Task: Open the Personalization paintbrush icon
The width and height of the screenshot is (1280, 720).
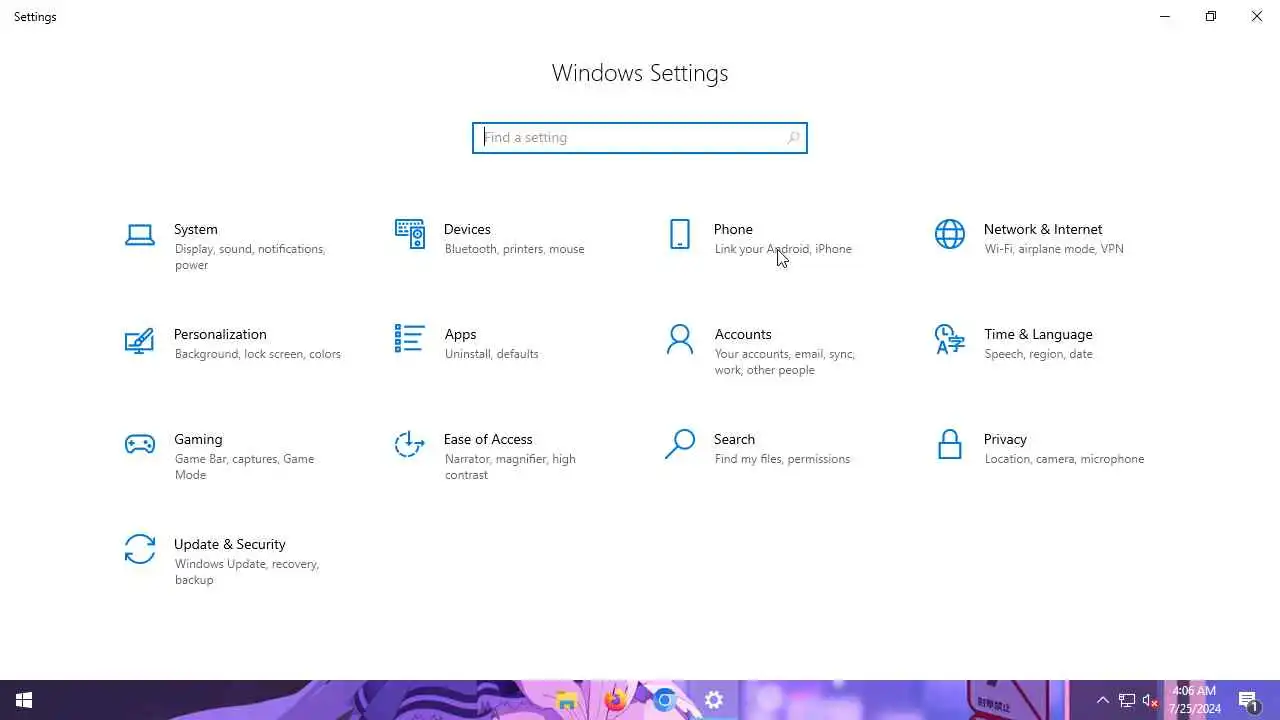Action: pos(140,340)
